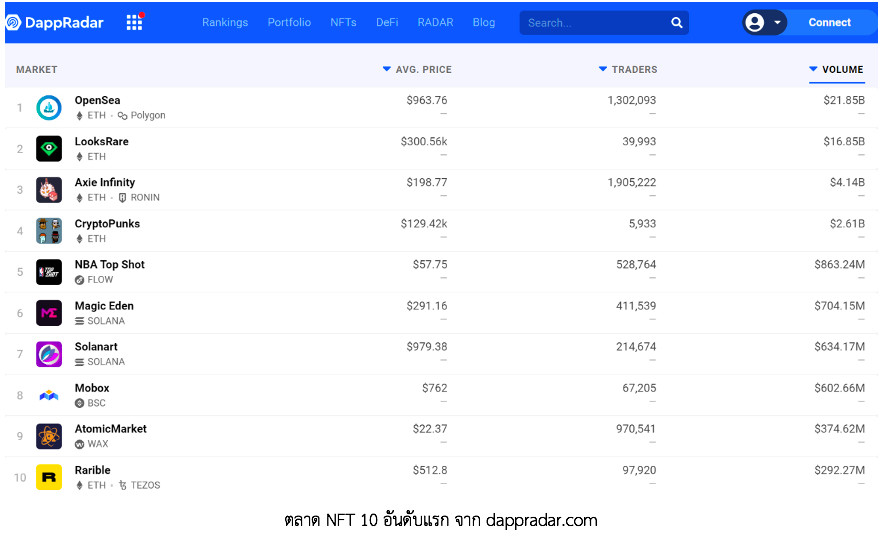Click the NBA Top Shot logo icon
The width and height of the screenshot is (878, 536).
coord(49,272)
